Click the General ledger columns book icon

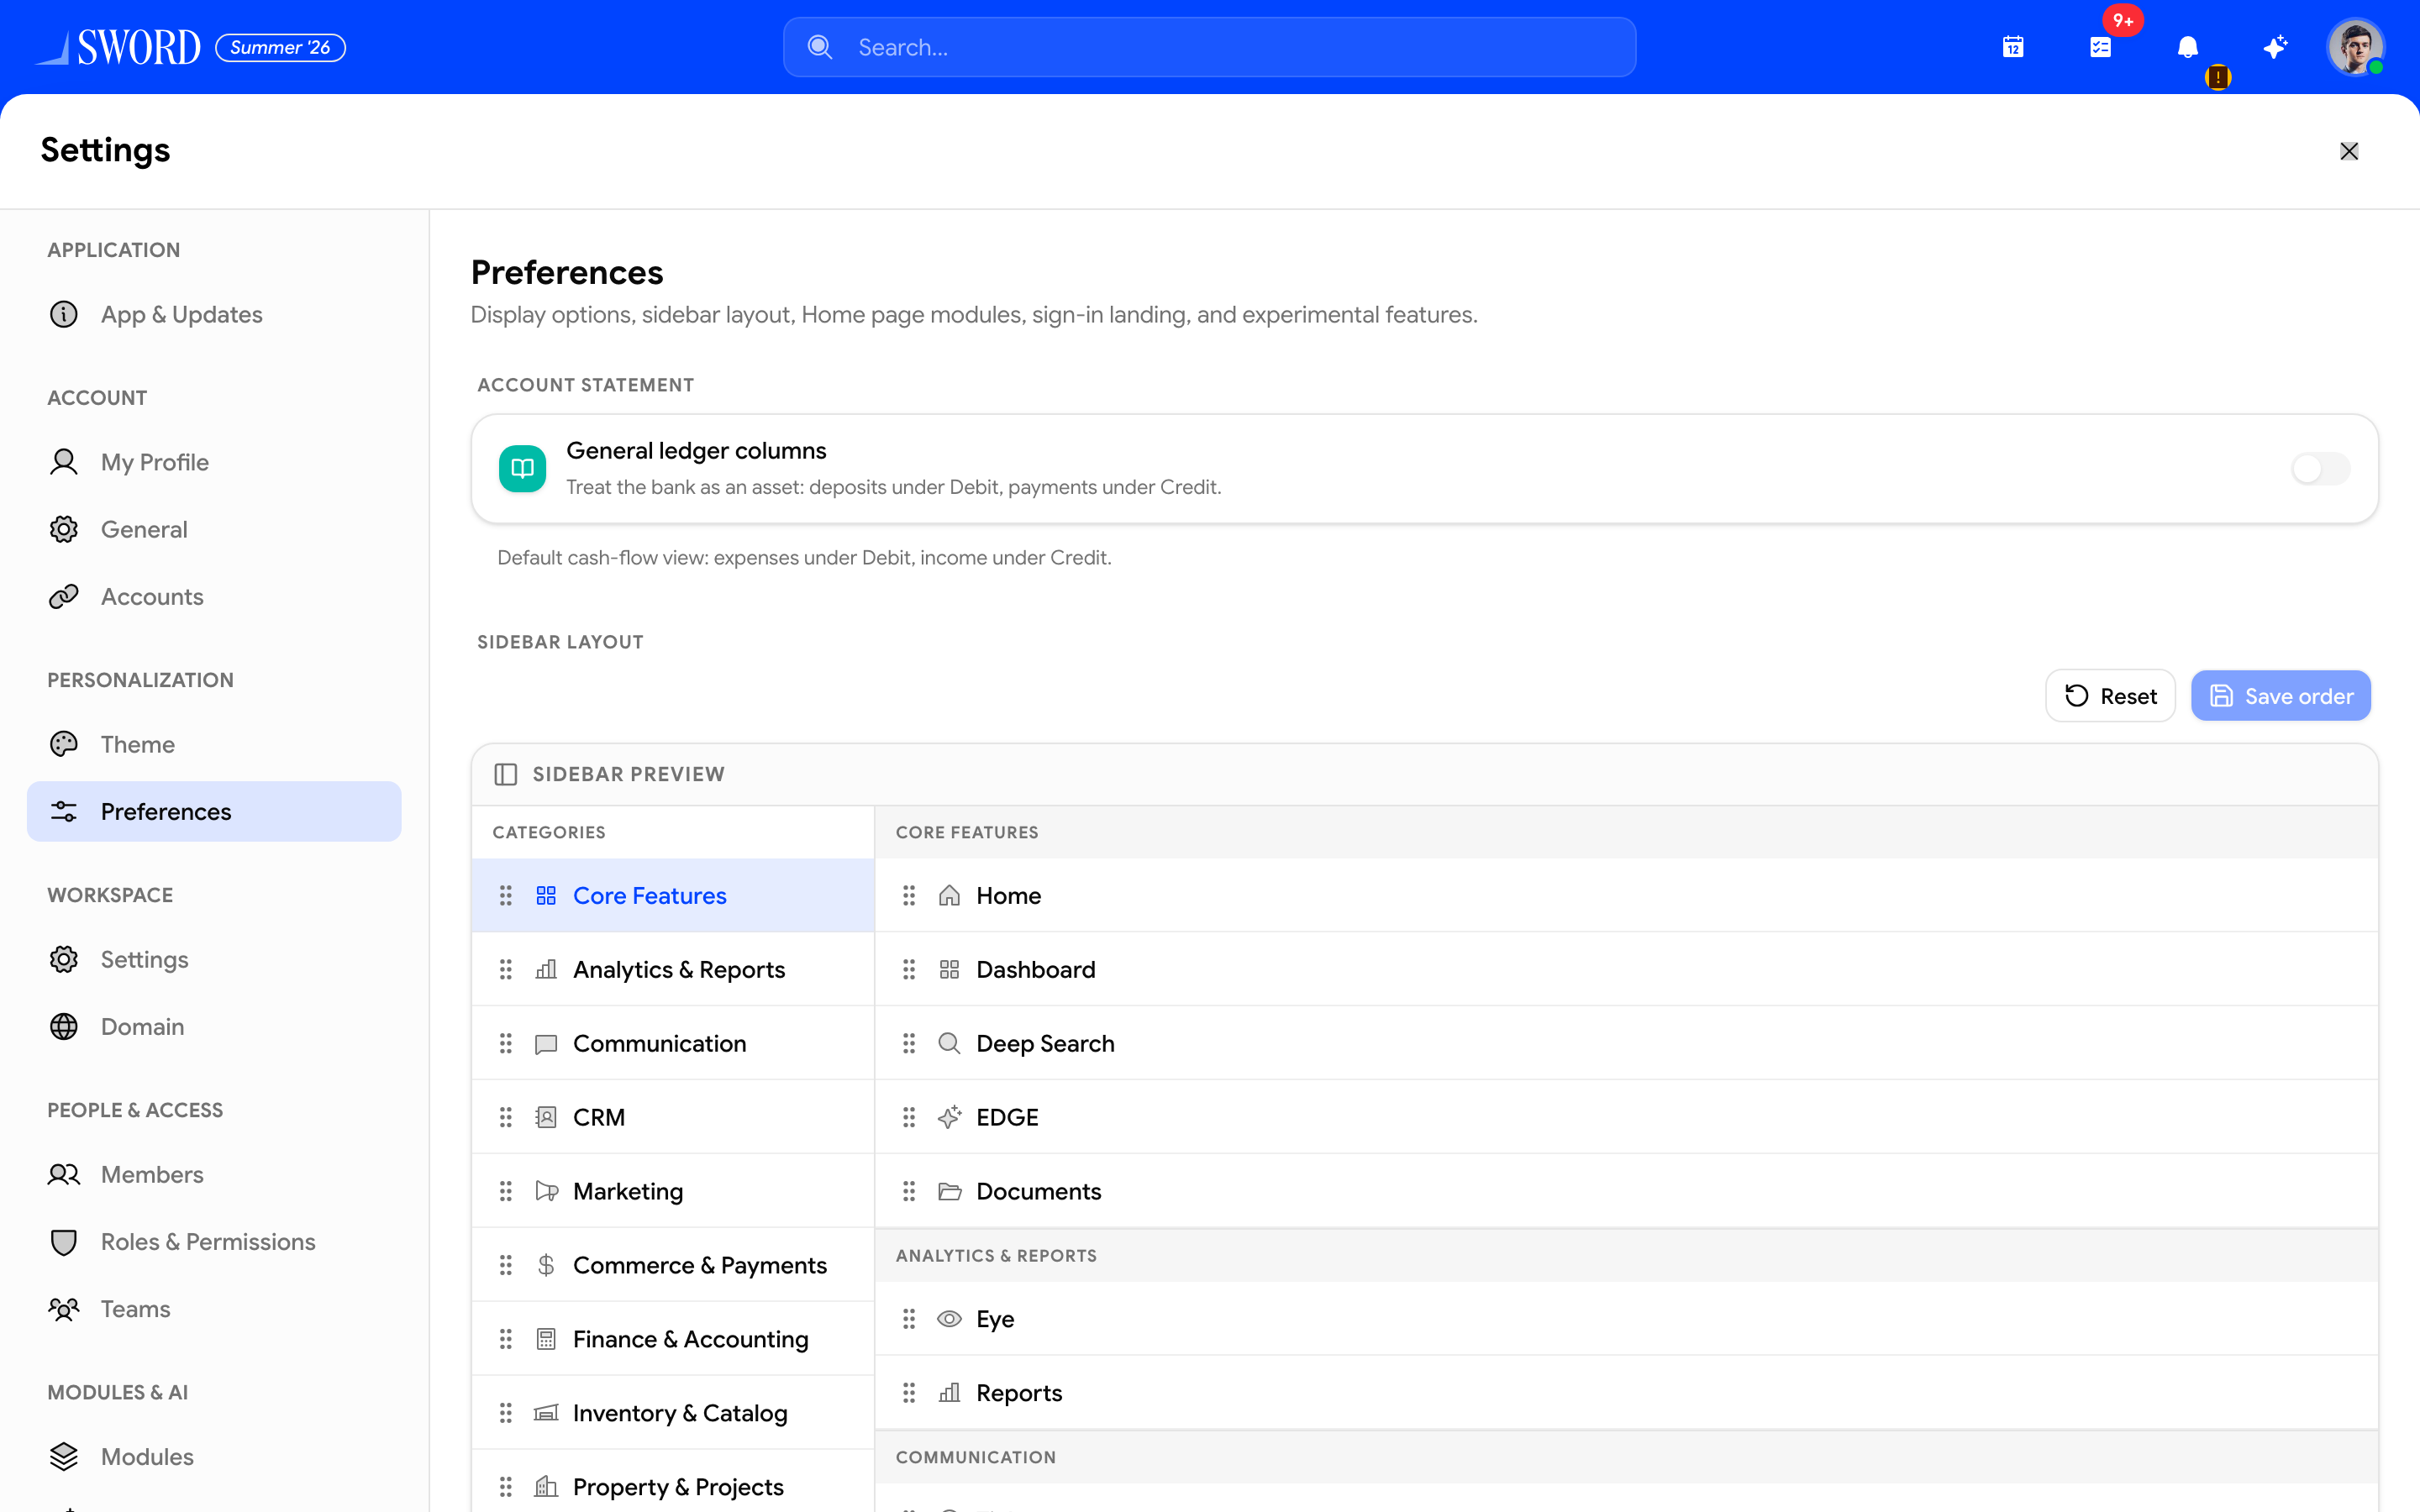tap(522, 468)
